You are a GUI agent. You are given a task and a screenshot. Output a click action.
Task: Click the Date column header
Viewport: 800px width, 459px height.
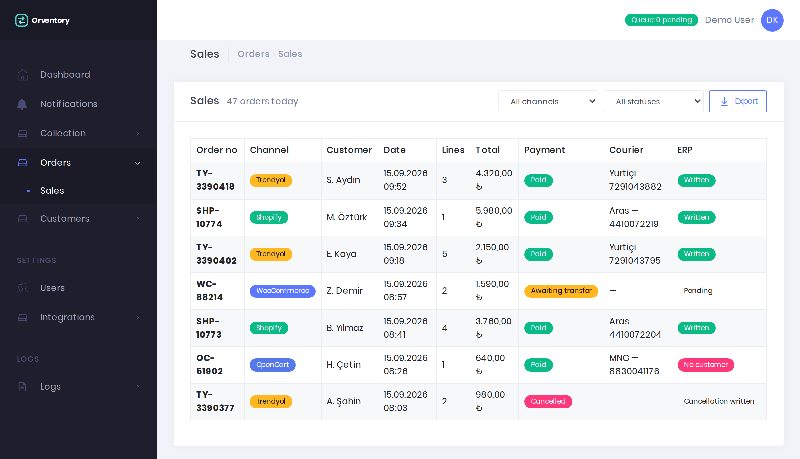click(x=394, y=150)
